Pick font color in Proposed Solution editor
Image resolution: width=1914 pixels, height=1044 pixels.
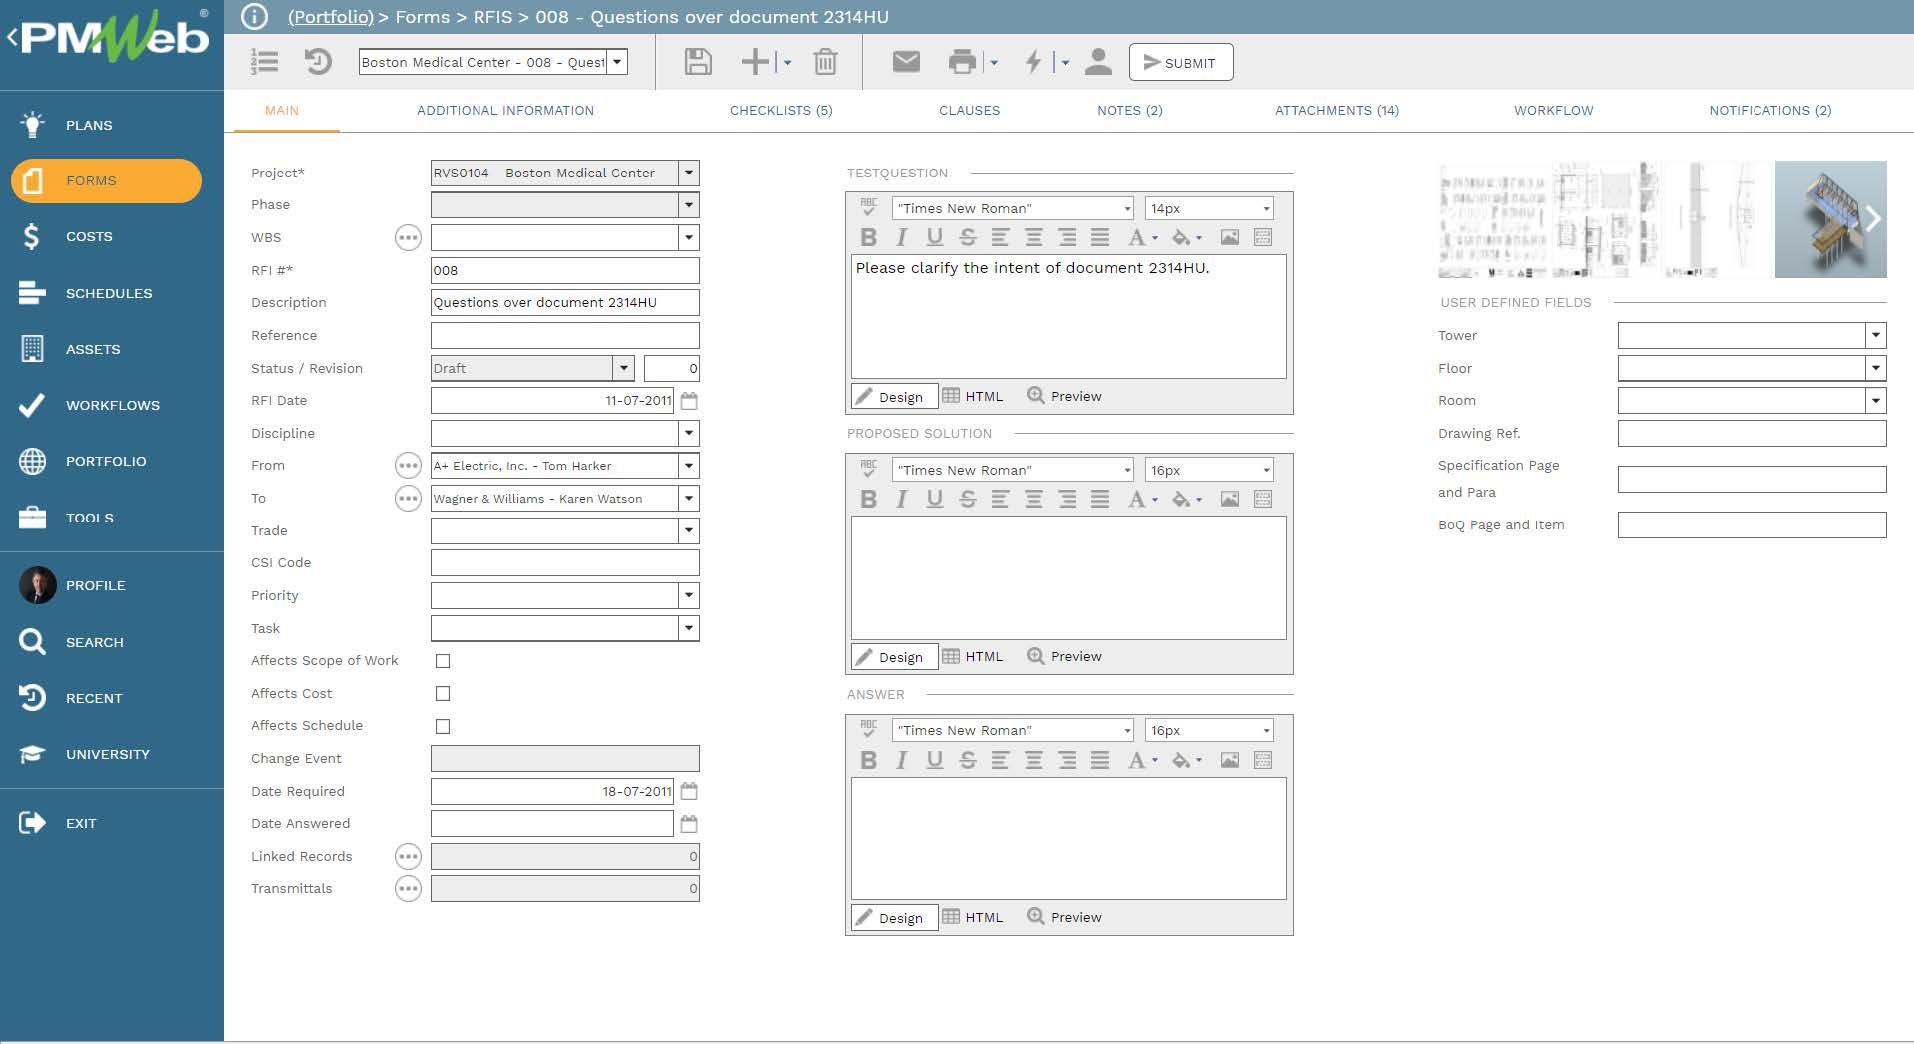point(1142,499)
